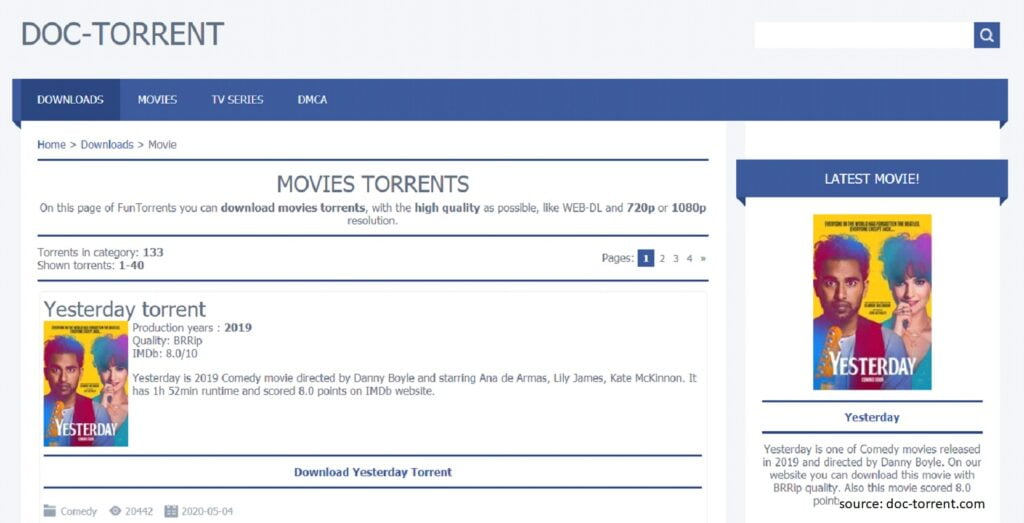
Task: Click the 'Torrents in category: 133' text
Action: (x=100, y=252)
